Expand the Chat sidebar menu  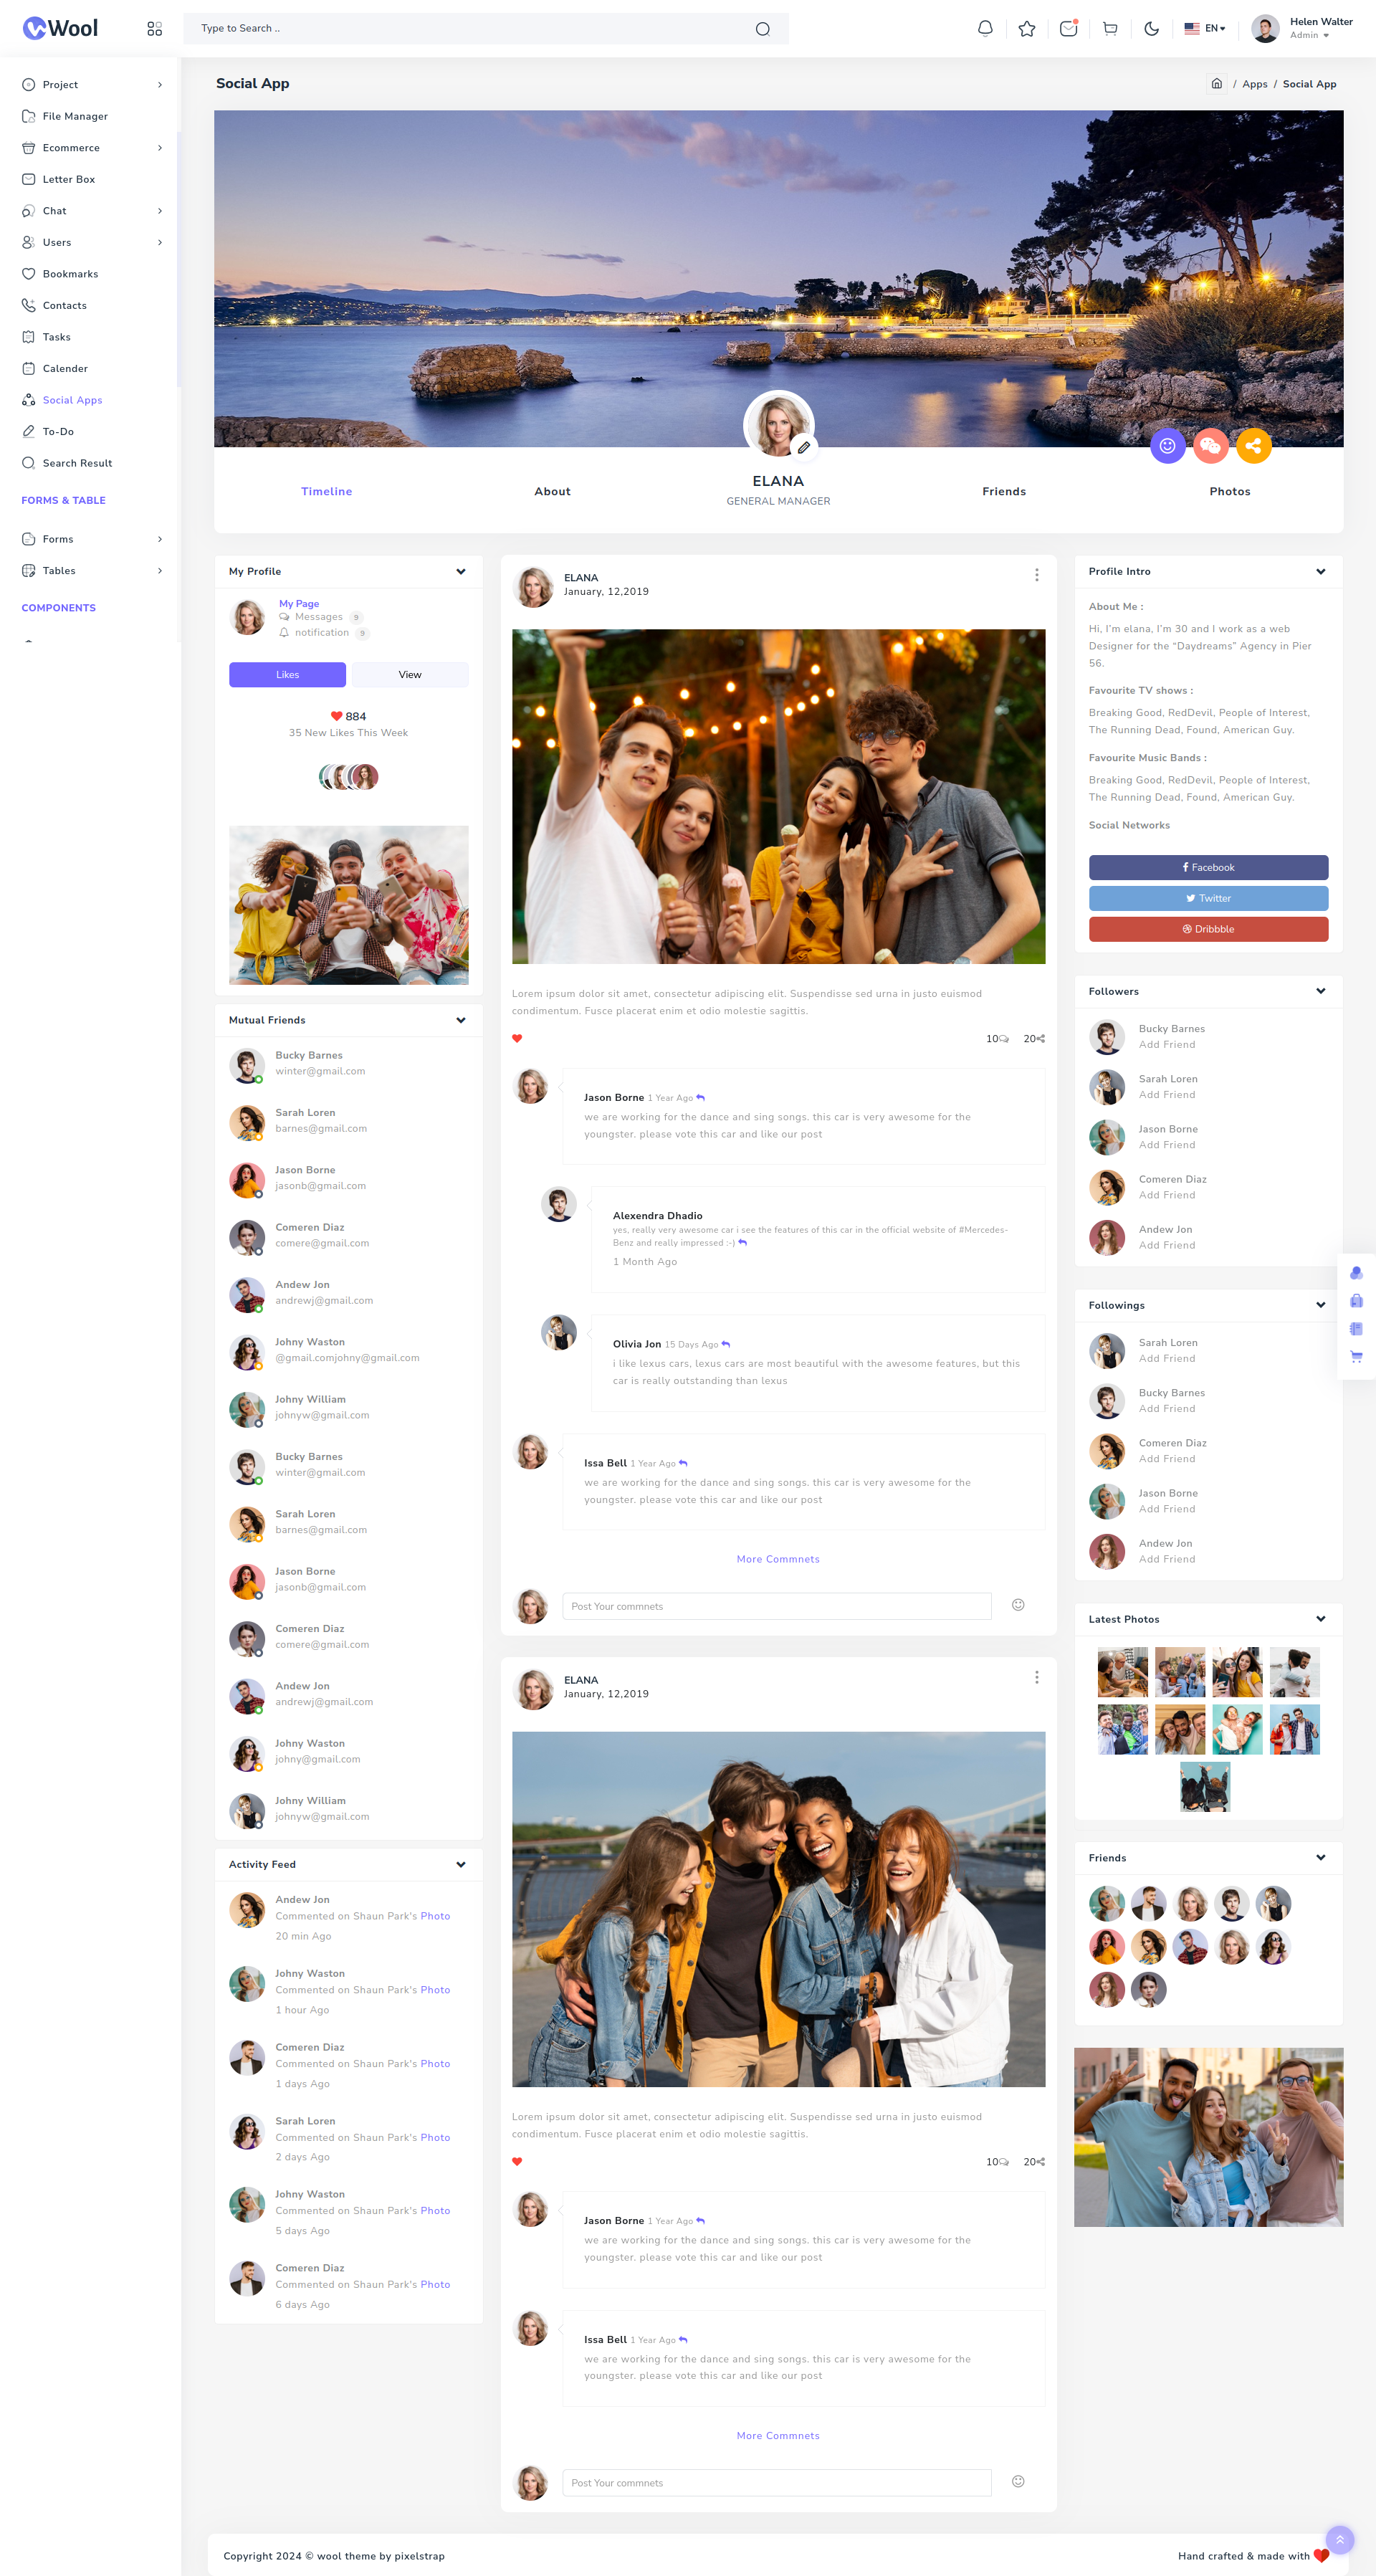pos(91,211)
